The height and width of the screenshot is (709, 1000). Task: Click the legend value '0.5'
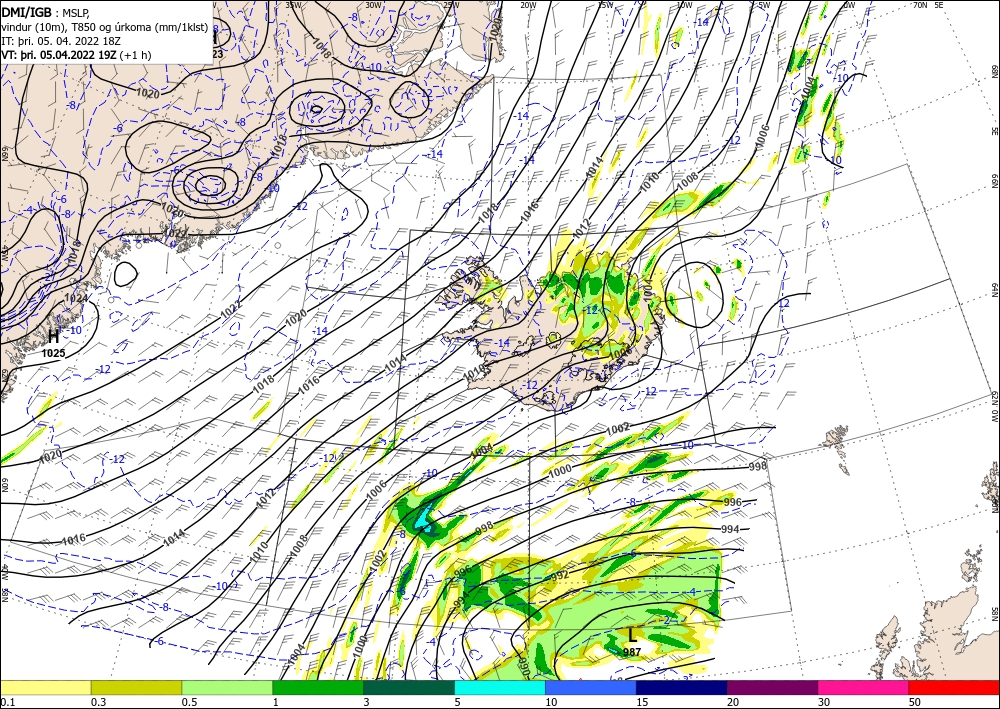click(188, 702)
